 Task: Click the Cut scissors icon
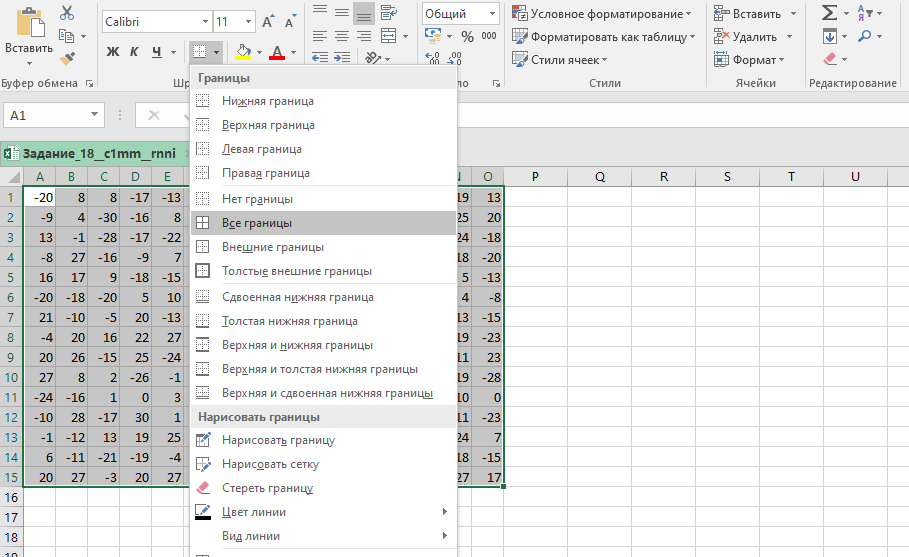tap(67, 13)
